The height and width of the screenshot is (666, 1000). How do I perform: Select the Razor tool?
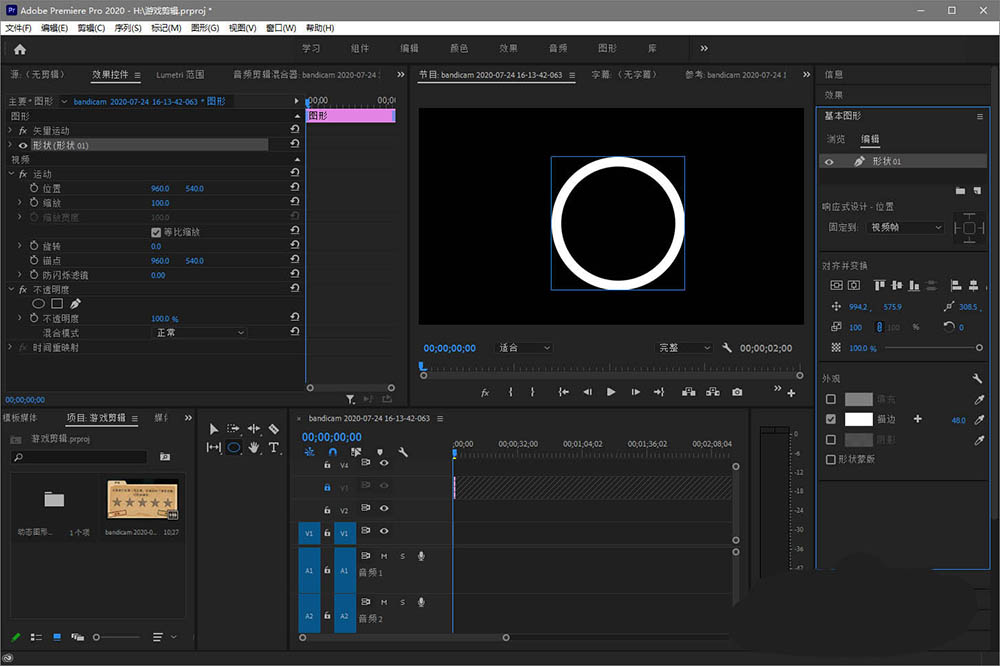273,429
